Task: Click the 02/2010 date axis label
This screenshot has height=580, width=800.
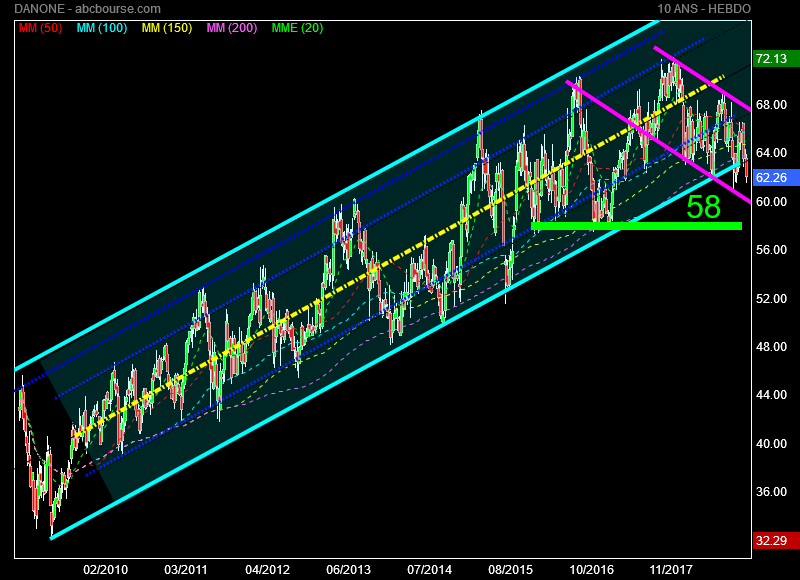Action: (x=106, y=569)
